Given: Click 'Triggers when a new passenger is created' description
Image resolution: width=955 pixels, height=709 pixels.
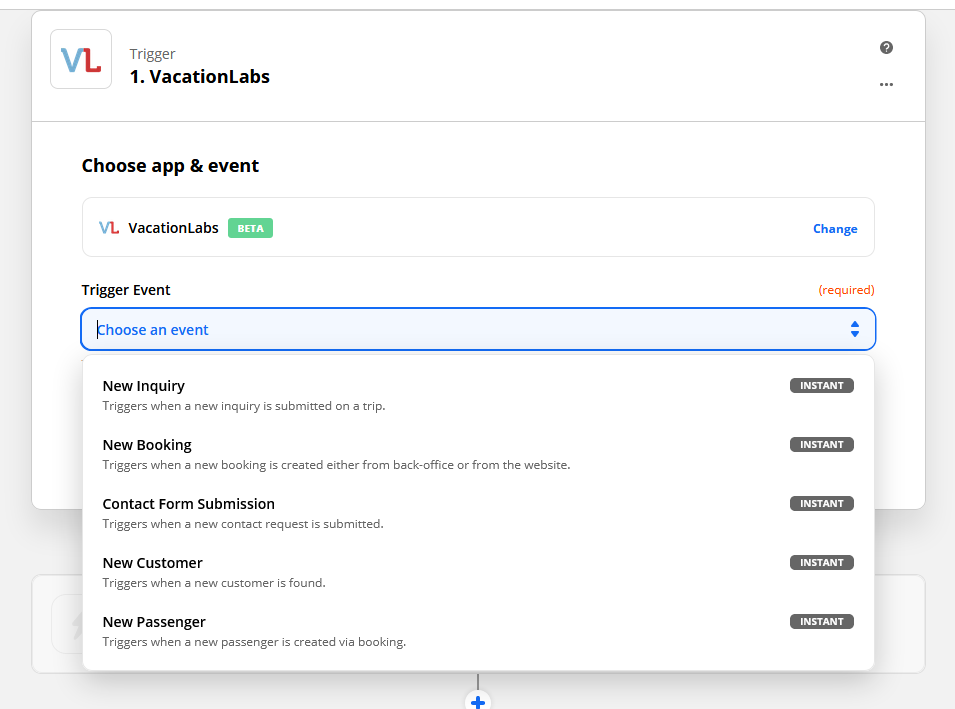Looking at the screenshot, I should pos(254,642).
